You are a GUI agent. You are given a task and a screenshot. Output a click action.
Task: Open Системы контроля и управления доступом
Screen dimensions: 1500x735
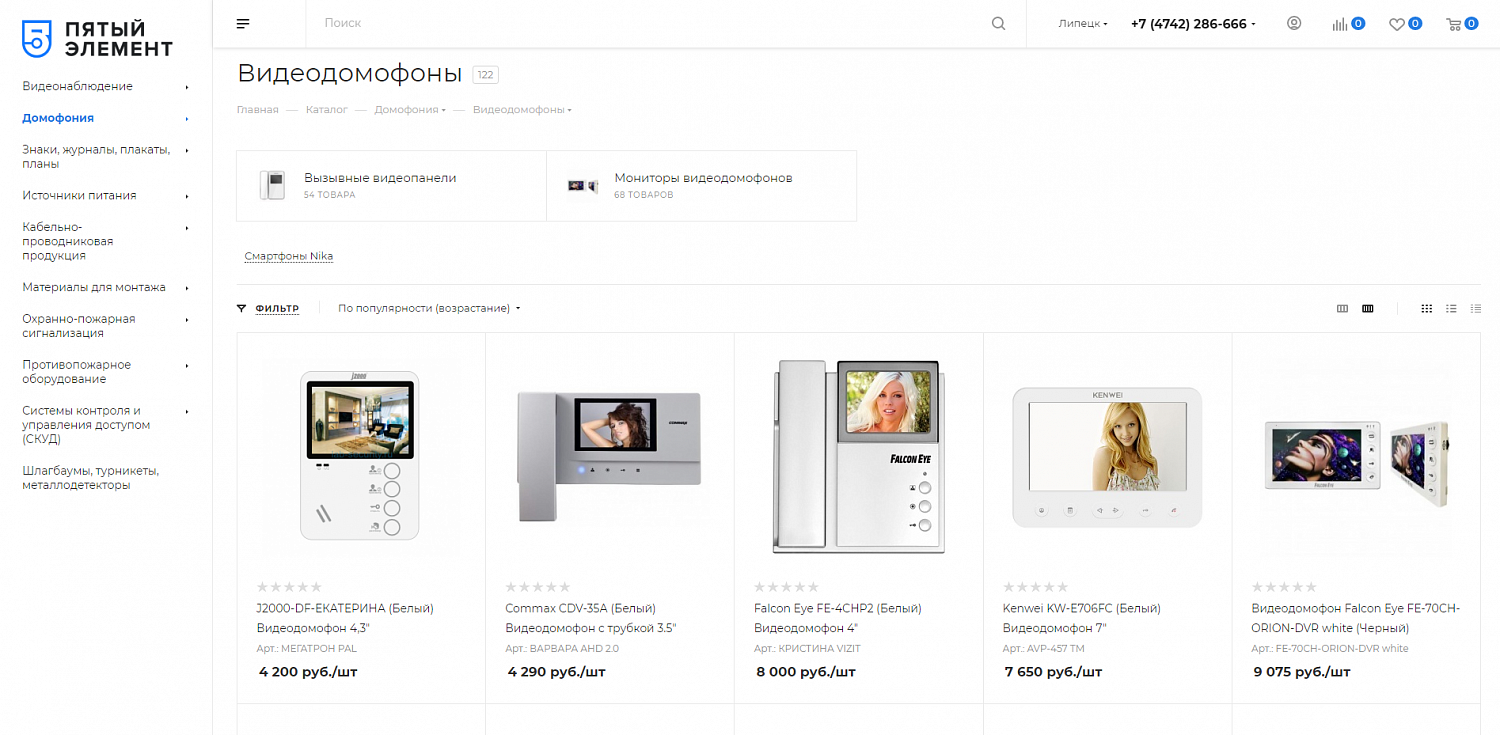(87, 425)
